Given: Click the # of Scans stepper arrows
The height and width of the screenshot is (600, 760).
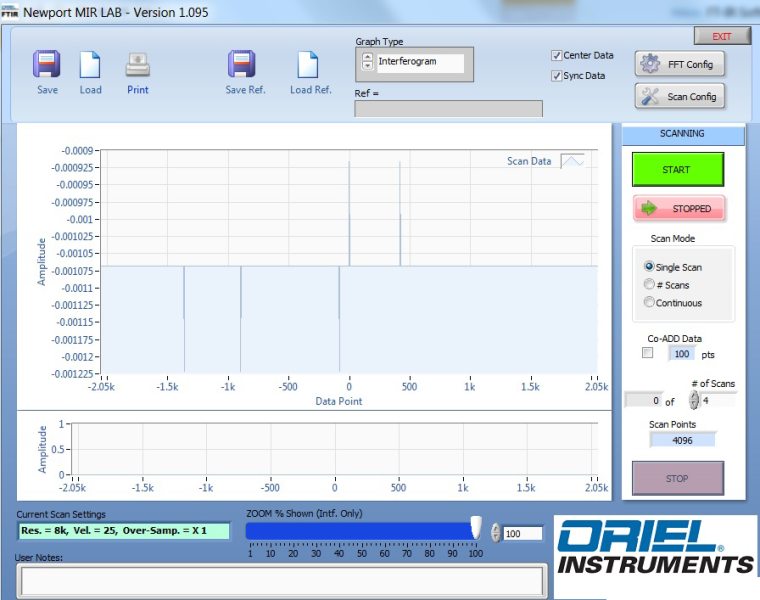Looking at the screenshot, I should [x=694, y=400].
